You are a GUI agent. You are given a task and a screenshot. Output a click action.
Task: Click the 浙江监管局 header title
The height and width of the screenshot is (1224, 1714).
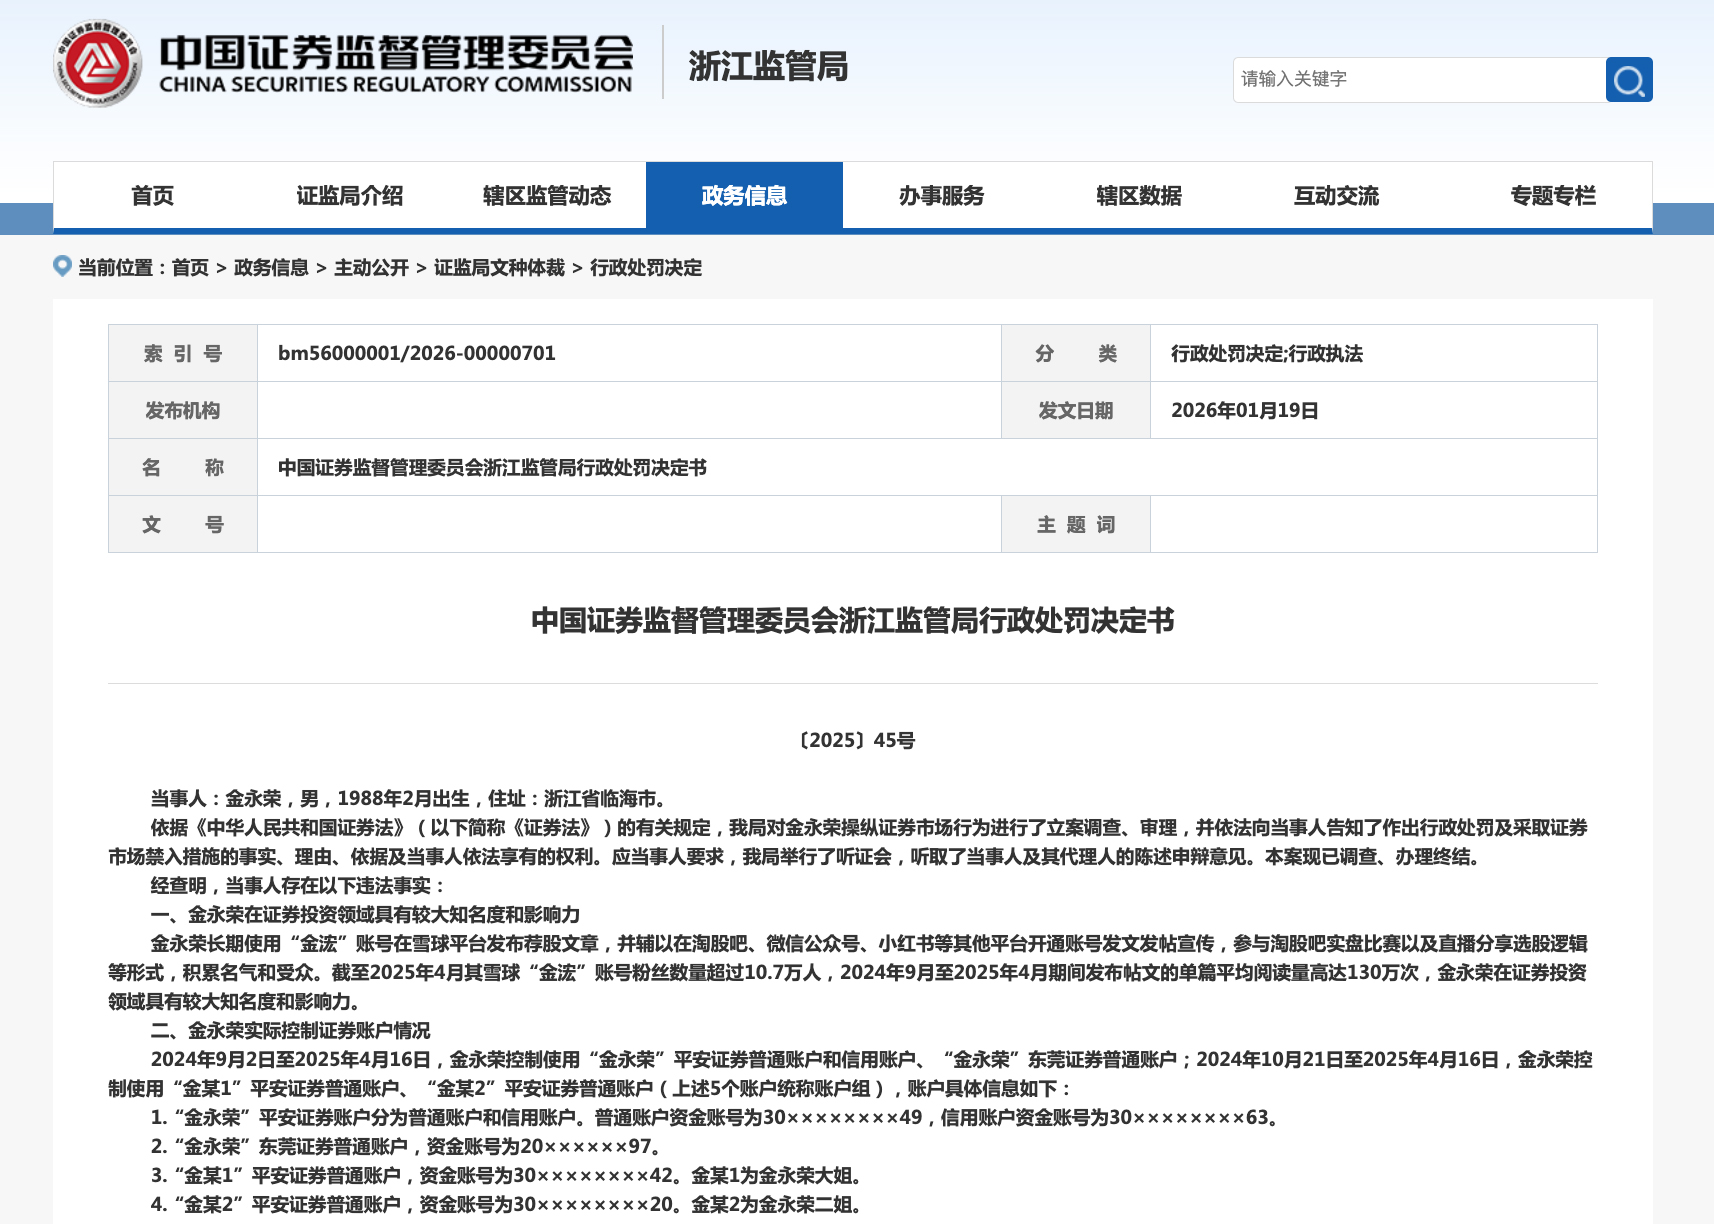(767, 66)
